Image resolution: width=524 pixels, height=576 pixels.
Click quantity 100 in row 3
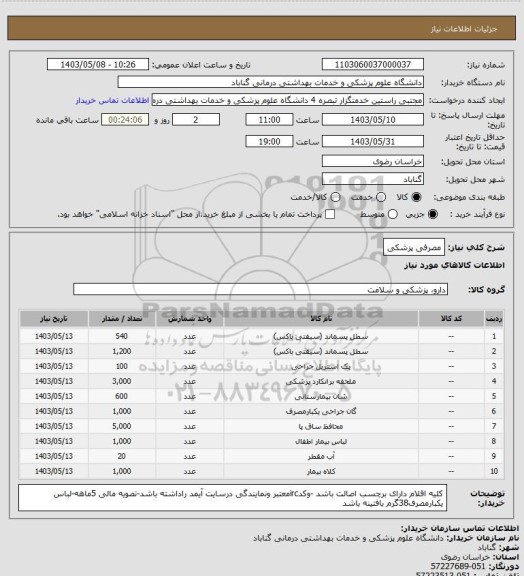coord(122,366)
